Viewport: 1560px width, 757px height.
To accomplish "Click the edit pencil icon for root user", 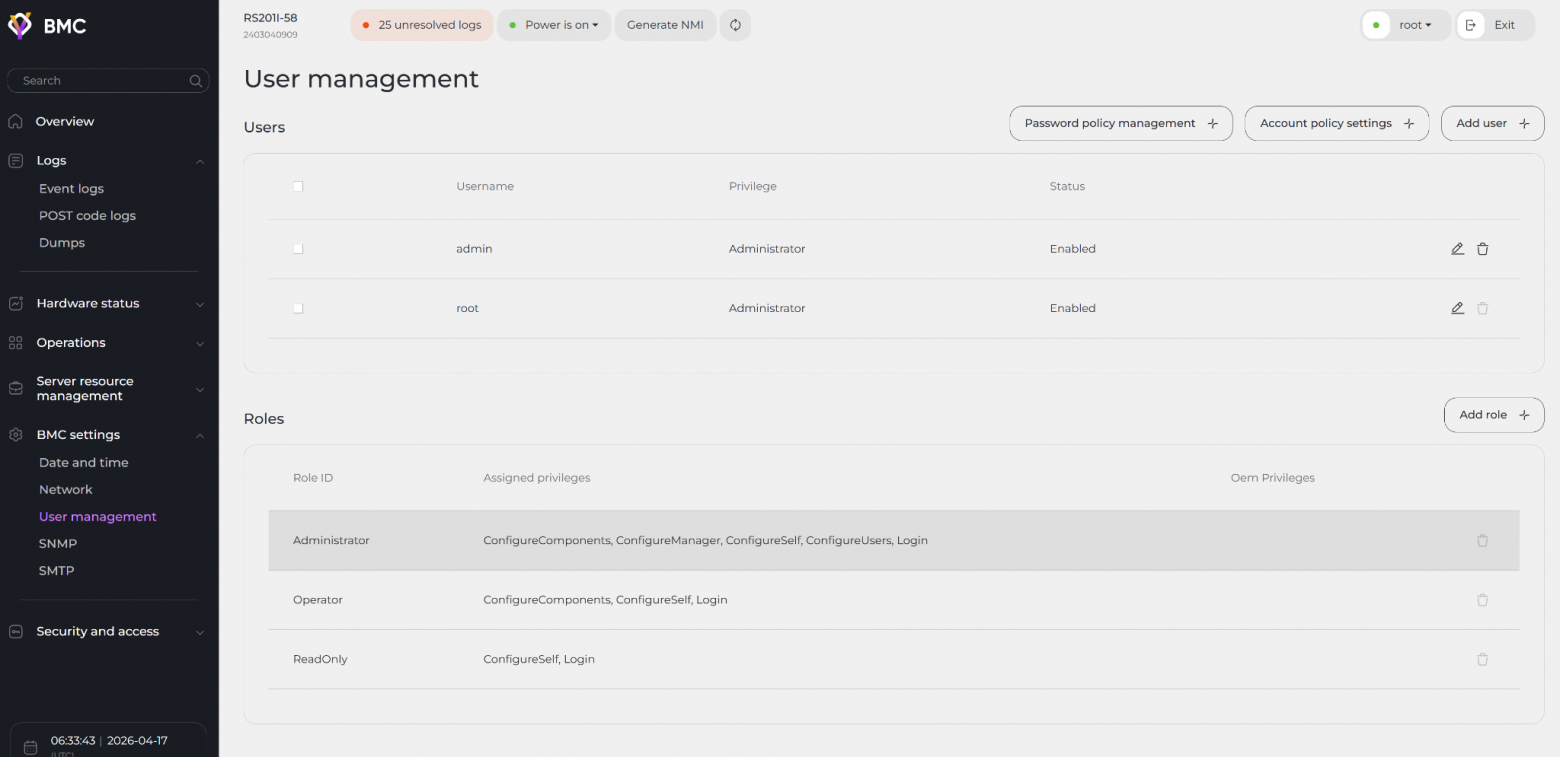I will point(1457,308).
